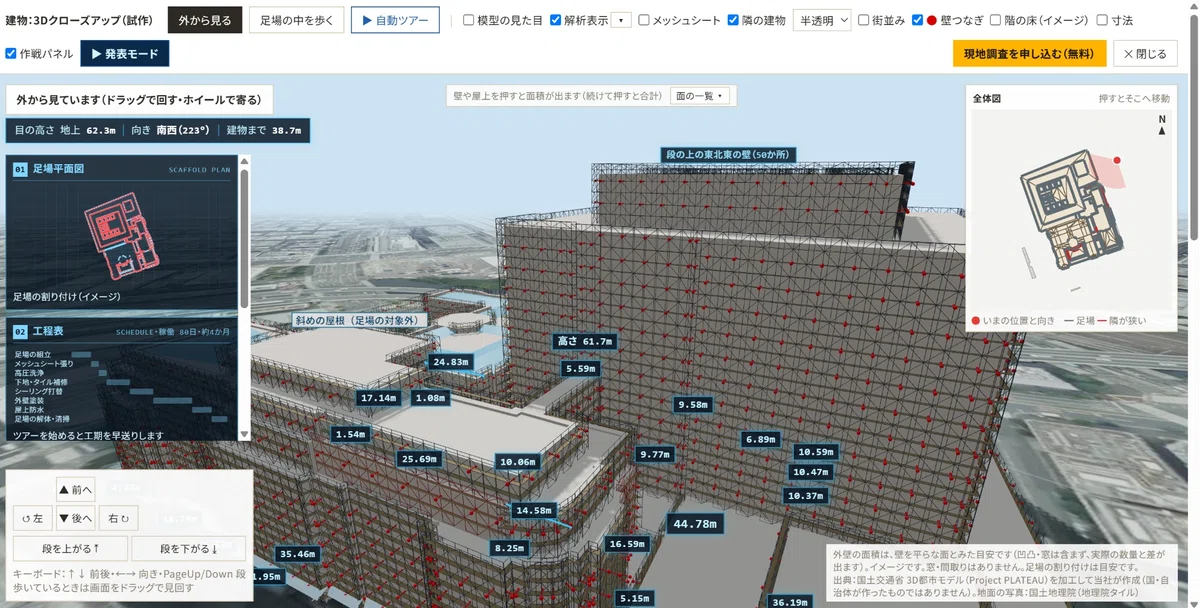Click the 36.19m measurement label
This screenshot has width=1200, height=608.
tap(790, 602)
